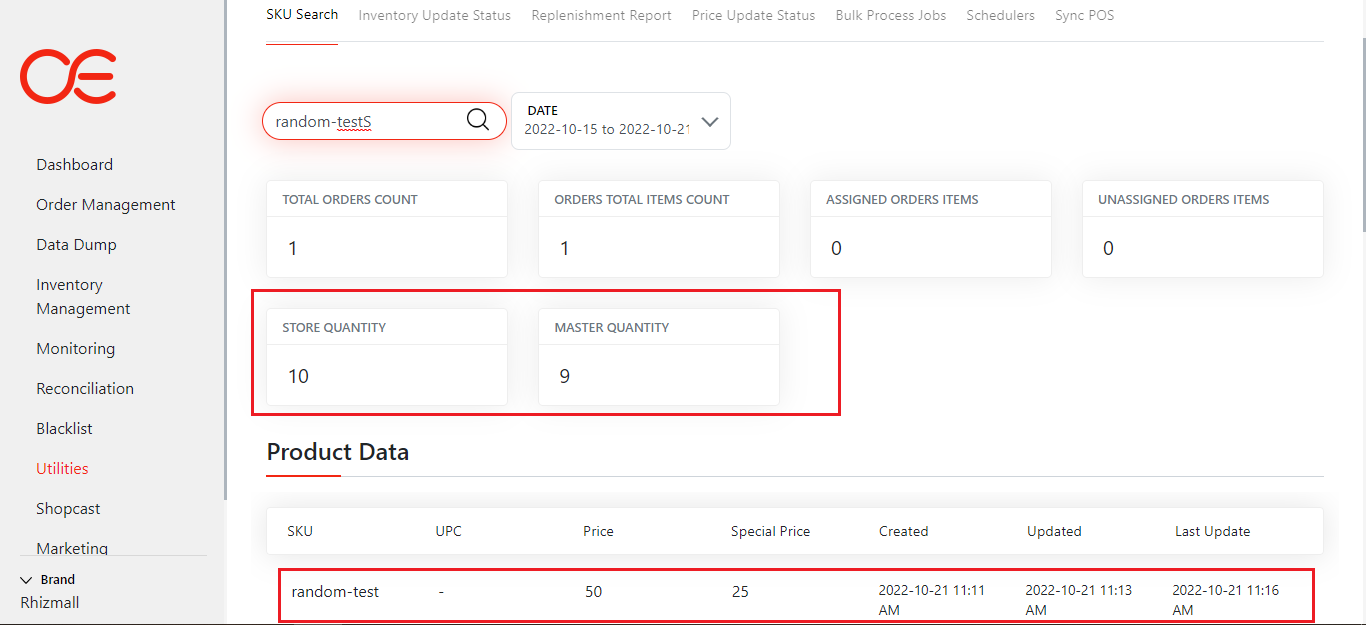Click the random-test SKU row
1366x625 pixels.
pyautogui.click(x=335, y=592)
